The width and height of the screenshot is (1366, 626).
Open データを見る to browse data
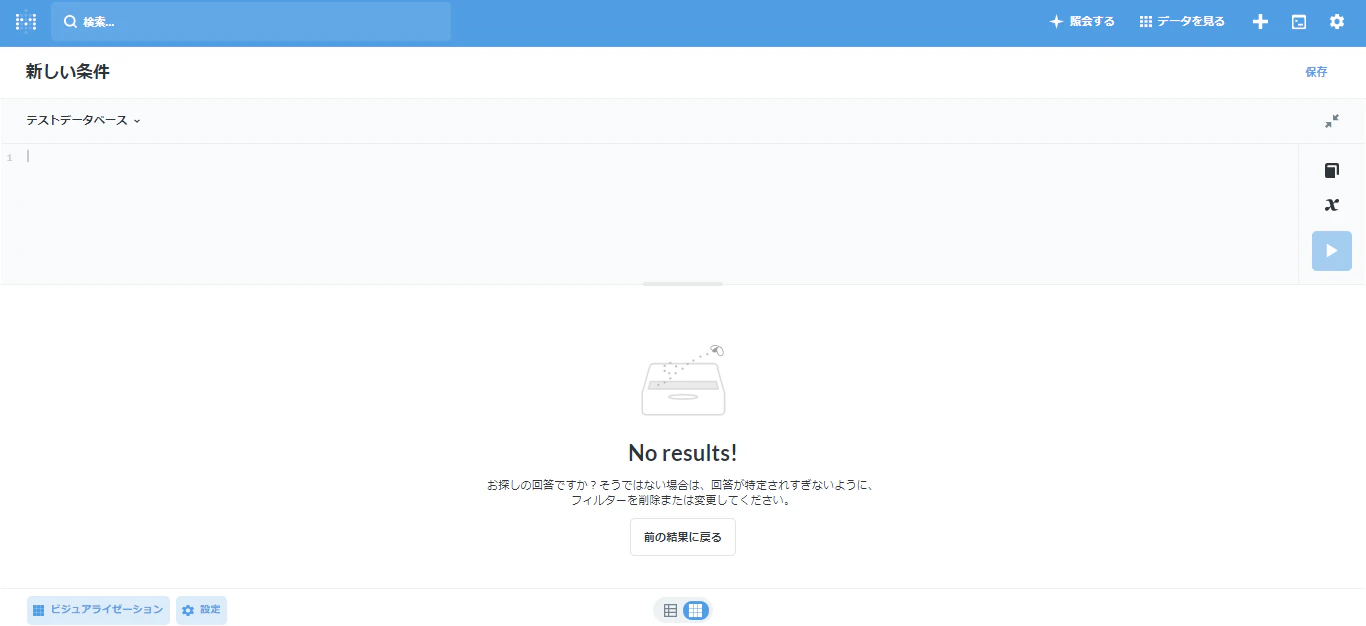pyautogui.click(x=1182, y=22)
